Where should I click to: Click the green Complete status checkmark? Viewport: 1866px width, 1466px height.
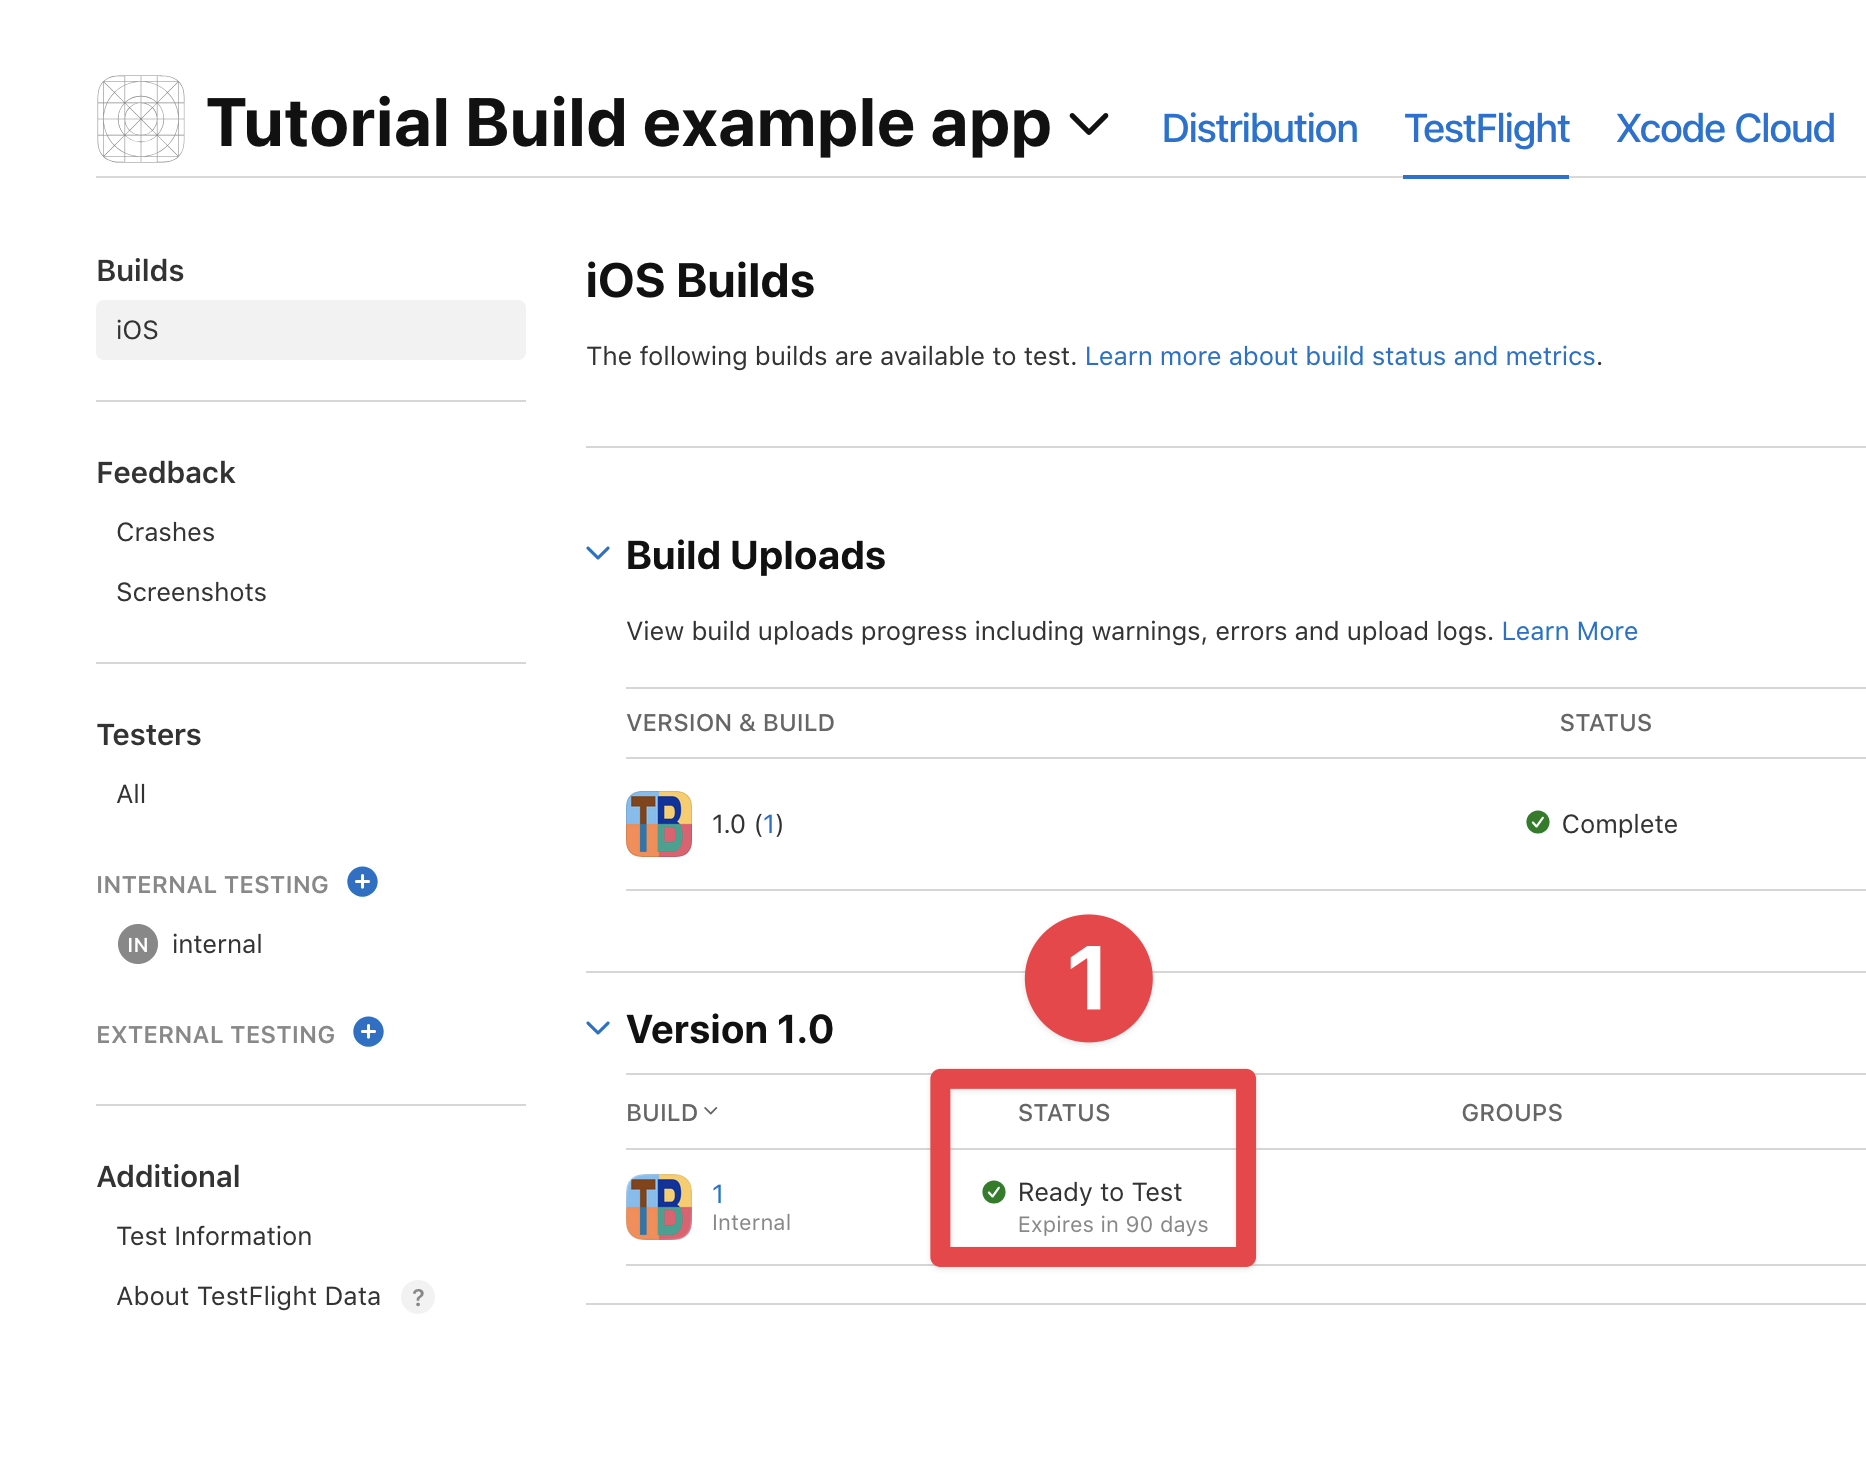(1537, 823)
